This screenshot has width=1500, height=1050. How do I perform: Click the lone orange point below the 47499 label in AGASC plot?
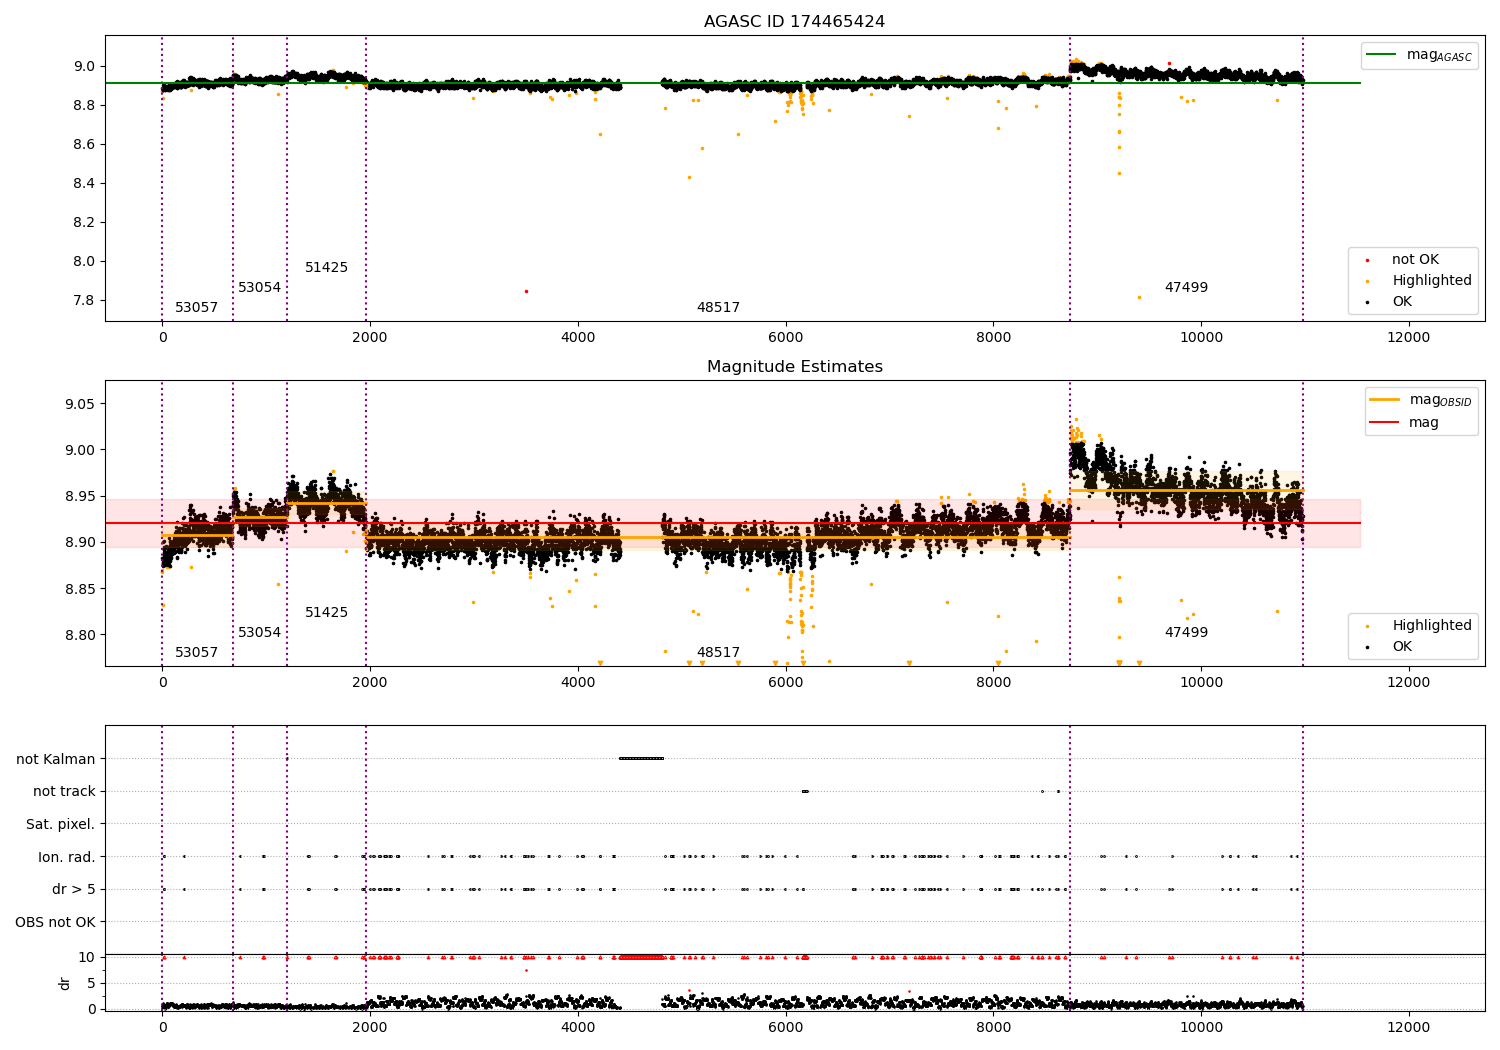[x=1139, y=297]
